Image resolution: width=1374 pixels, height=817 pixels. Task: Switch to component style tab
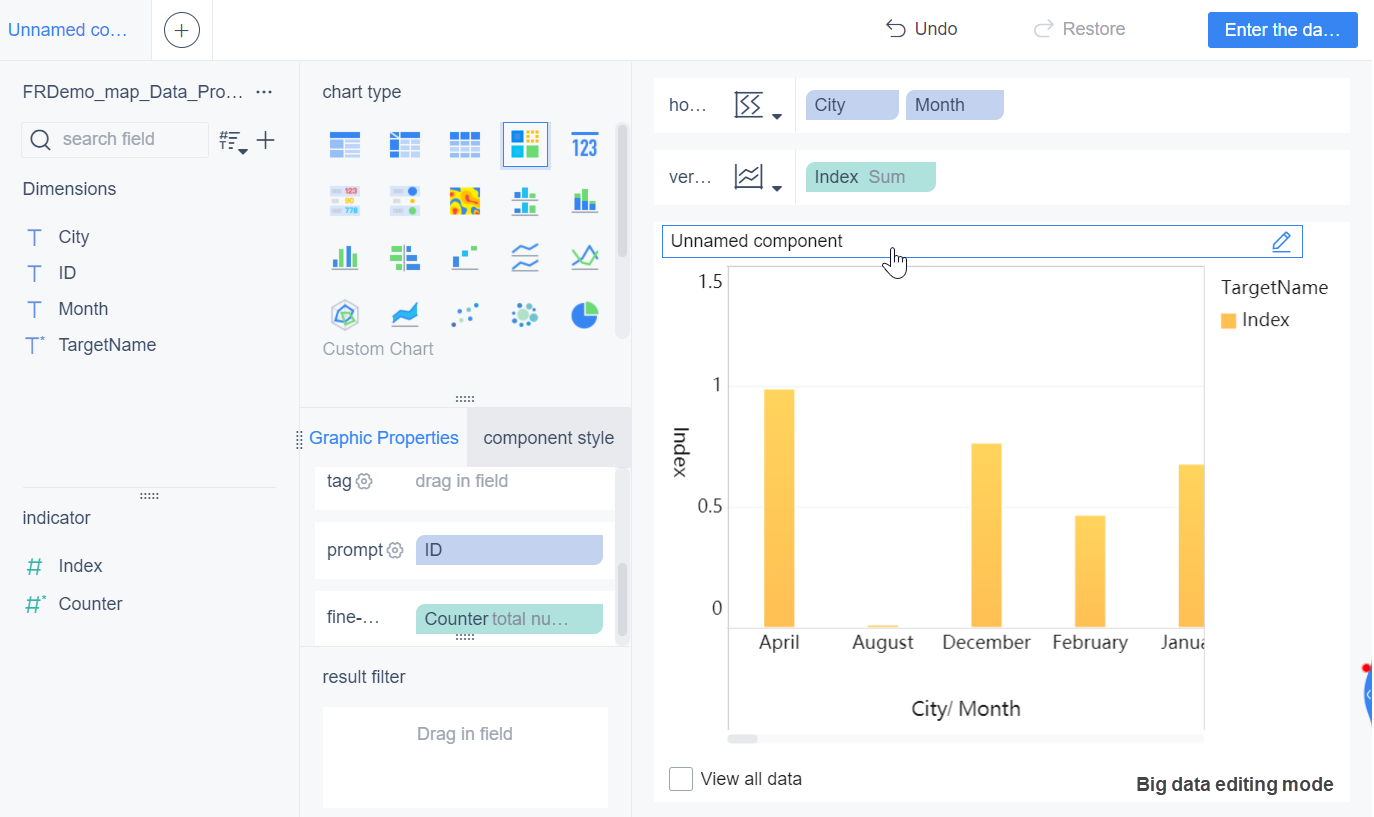(549, 438)
